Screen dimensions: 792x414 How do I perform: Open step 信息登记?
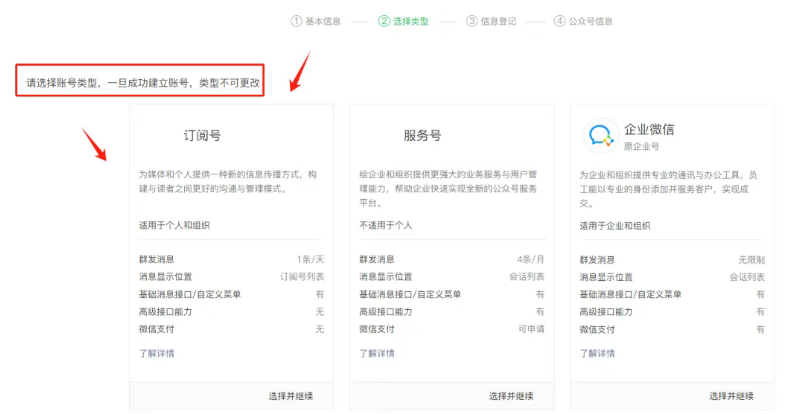pos(491,21)
